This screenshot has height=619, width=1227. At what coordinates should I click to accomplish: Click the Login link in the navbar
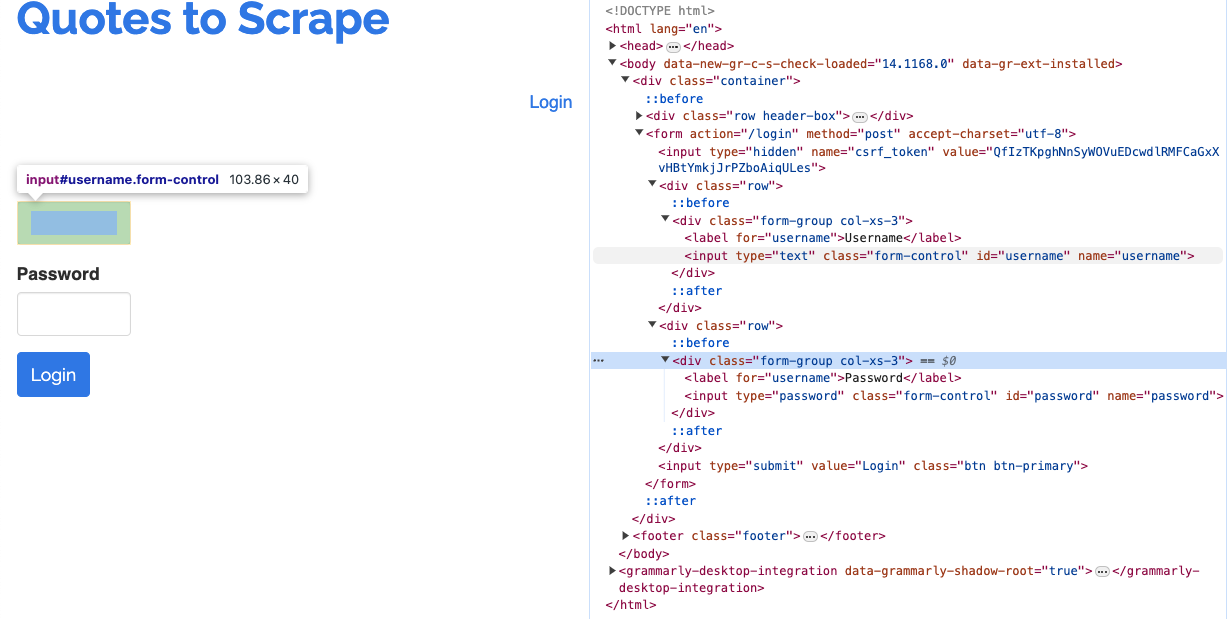pyautogui.click(x=550, y=102)
